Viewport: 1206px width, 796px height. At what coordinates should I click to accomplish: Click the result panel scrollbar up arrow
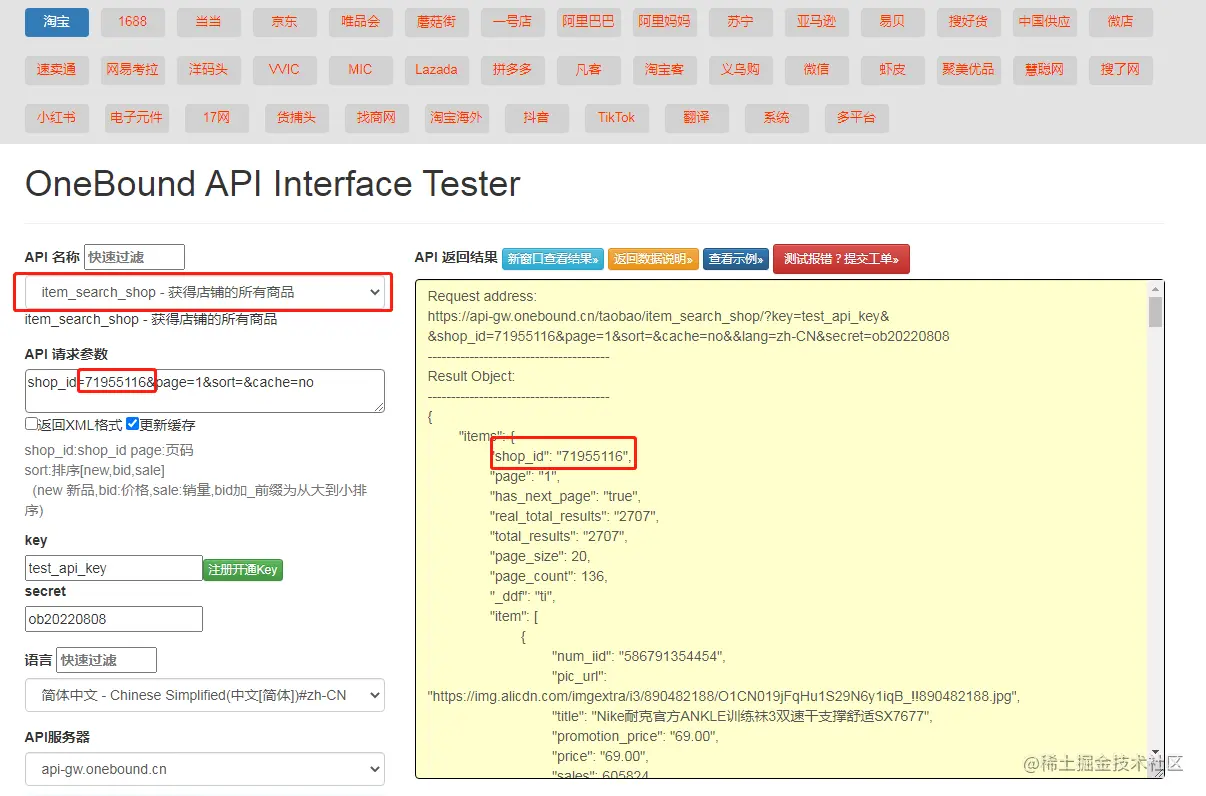1156,289
